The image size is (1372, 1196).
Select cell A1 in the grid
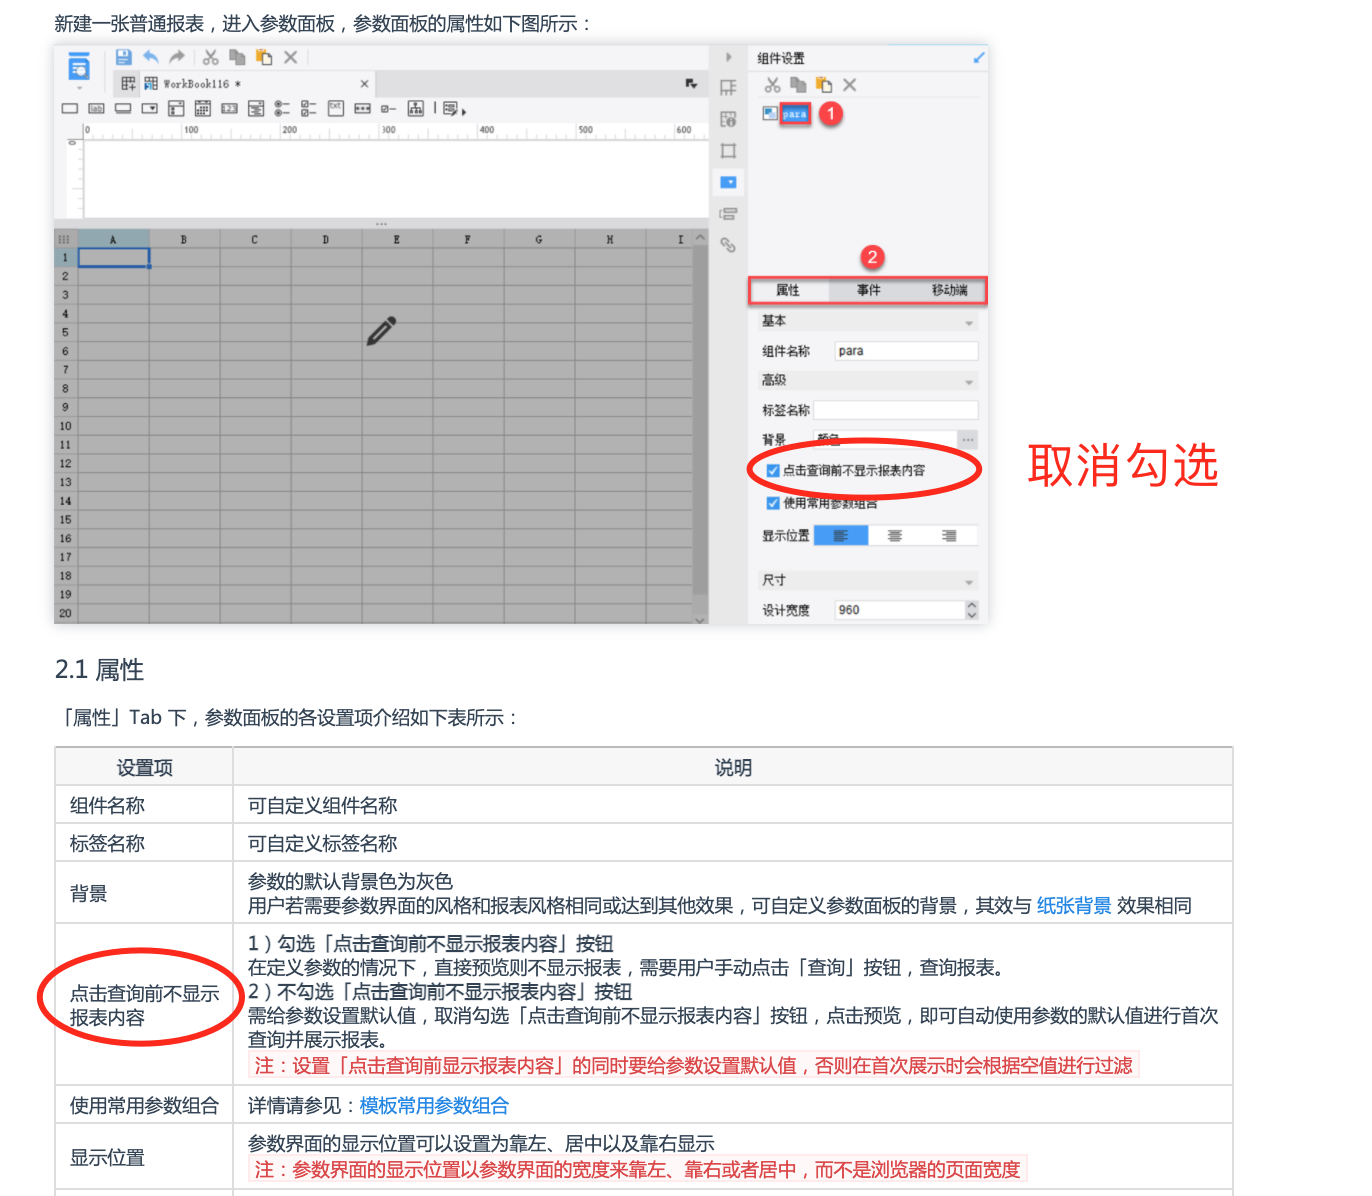[114, 258]
